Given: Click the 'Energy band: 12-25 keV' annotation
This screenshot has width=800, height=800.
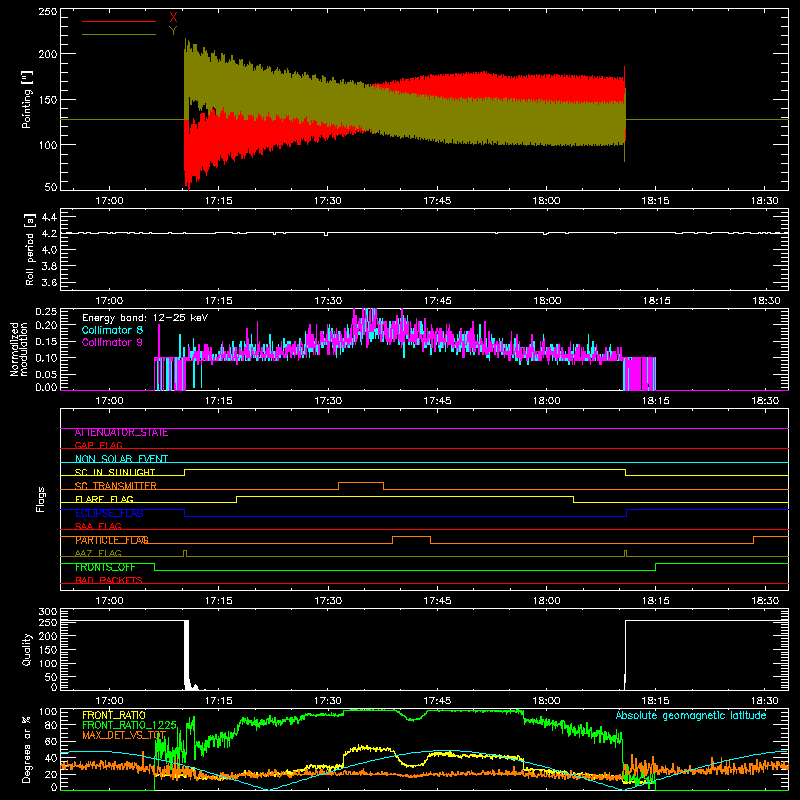Looking at the screenshot, I should pos(145,318).
